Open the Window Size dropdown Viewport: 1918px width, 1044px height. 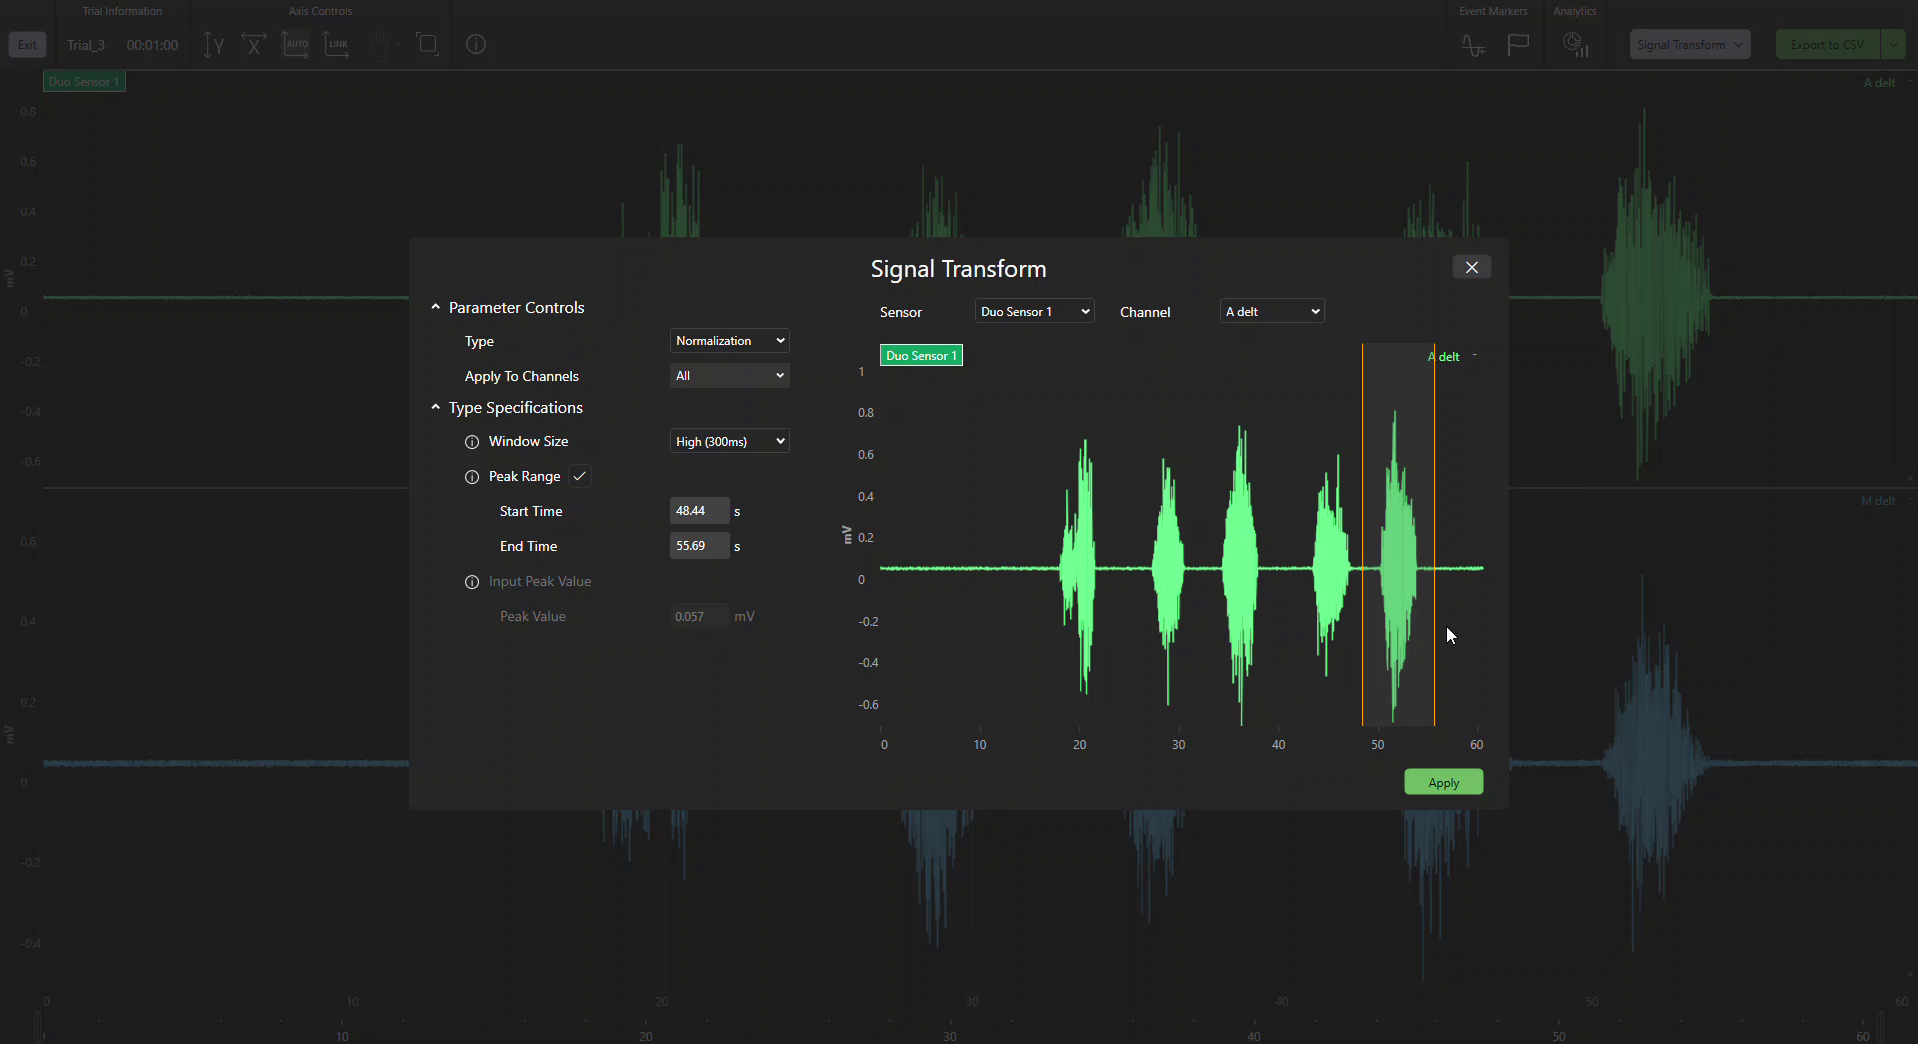tap(729, 442)
